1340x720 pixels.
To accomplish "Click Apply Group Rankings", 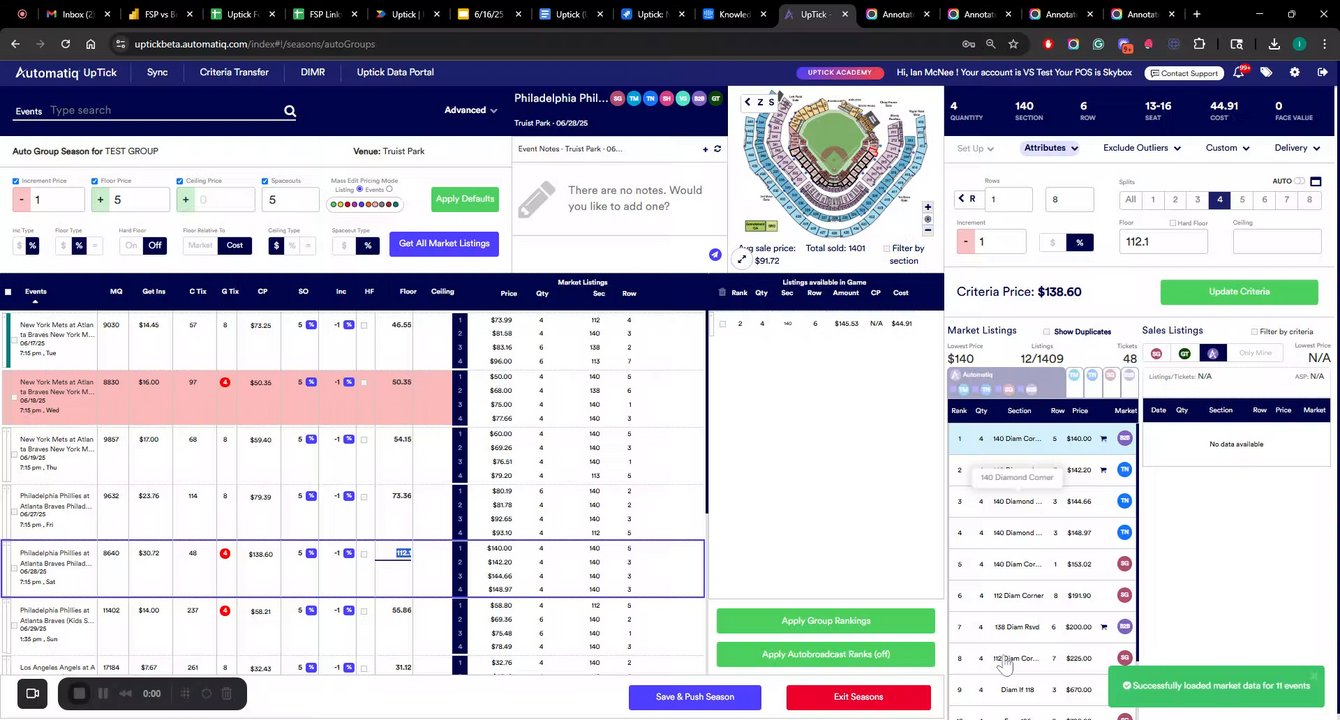I will (826, 621).
